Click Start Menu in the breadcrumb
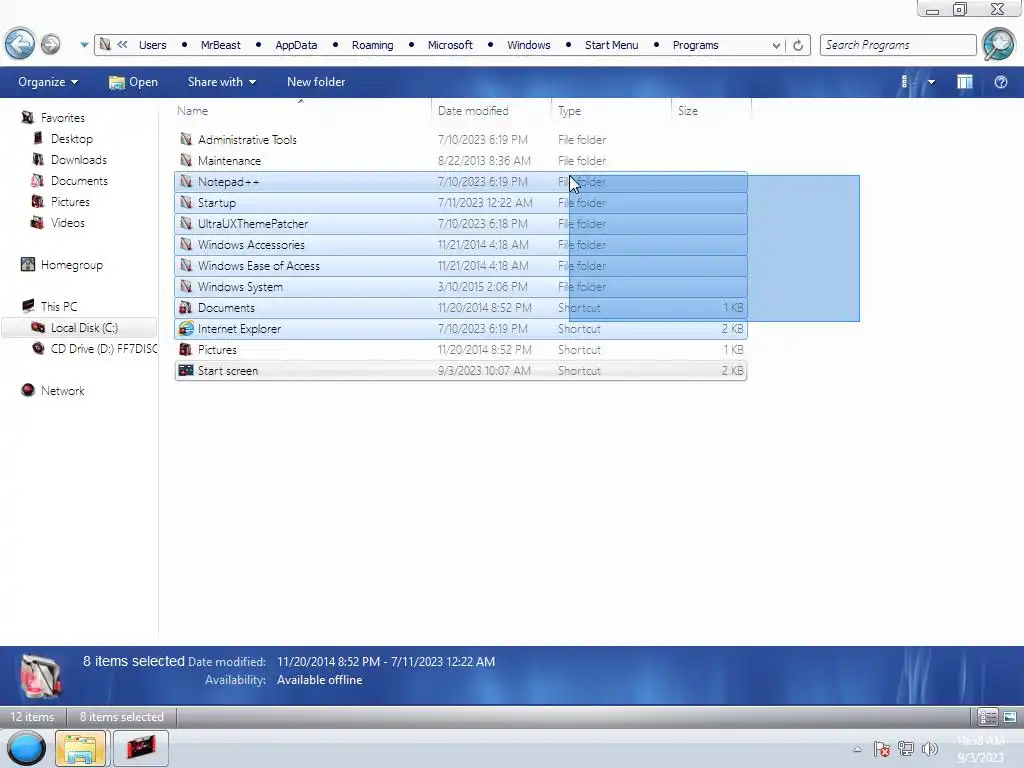Screen dimensions: 1024x768 (611, 45)
